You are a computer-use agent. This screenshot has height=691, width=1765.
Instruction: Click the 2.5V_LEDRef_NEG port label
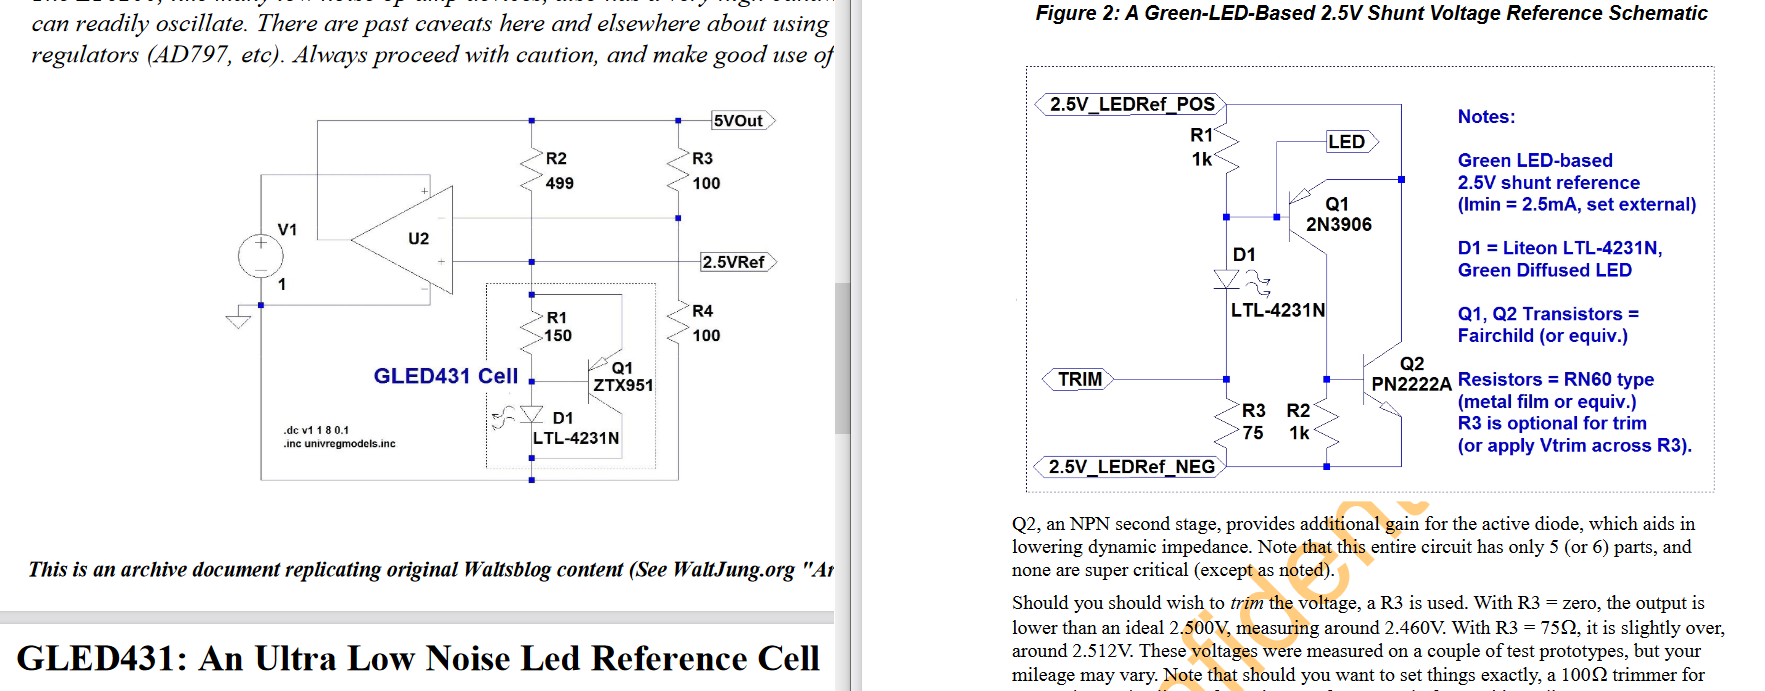(x=1131, y=467)
